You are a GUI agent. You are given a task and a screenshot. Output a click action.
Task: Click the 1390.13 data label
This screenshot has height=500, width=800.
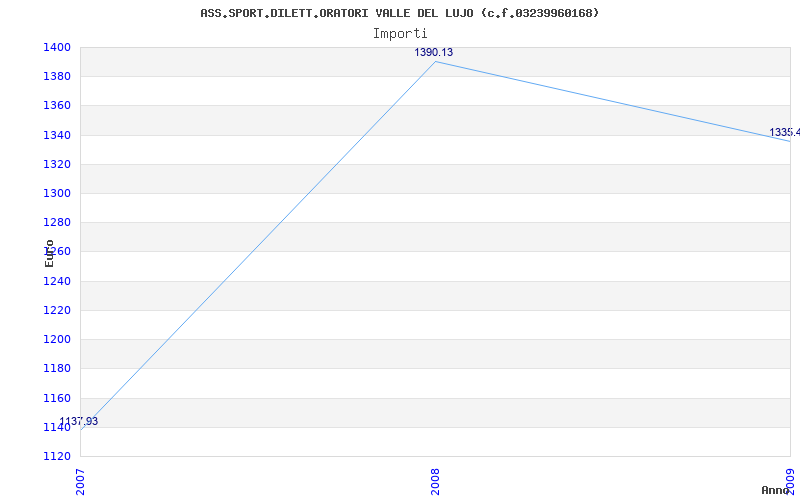(x=433, y=52)
